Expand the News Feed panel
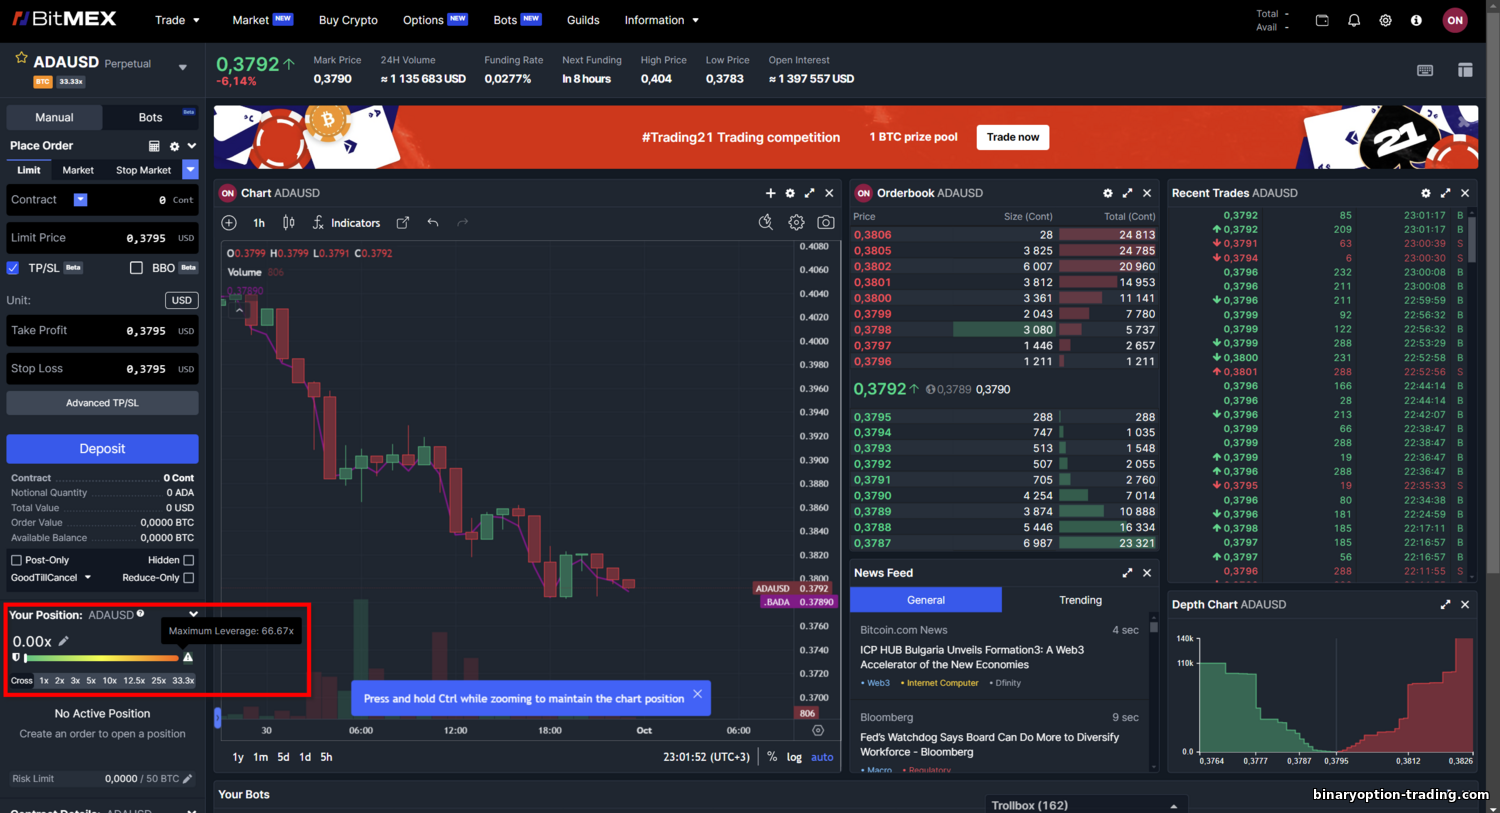Screen dimensions: 1500x813 click(x=1128, y=573)
